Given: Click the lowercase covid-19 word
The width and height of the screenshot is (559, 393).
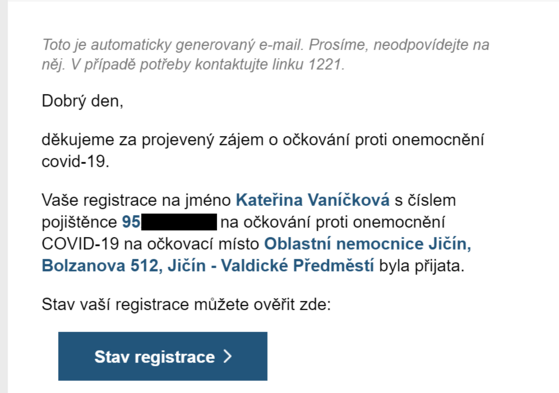Looking at the screenshot, I should click(x=75, y=162).
